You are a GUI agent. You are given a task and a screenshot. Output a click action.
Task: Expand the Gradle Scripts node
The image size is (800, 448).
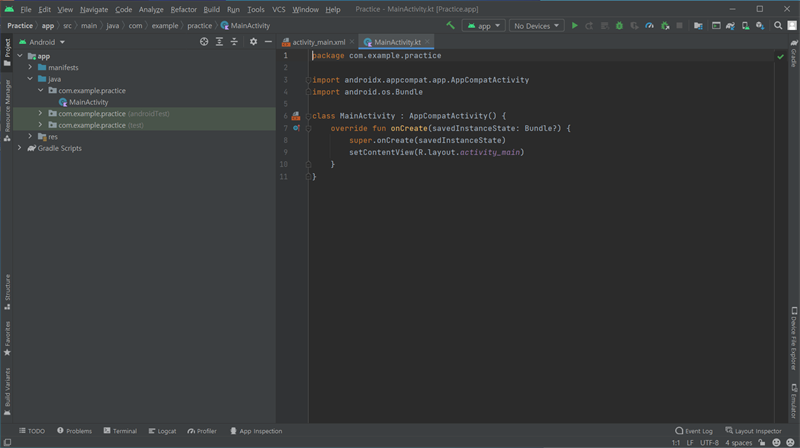pos(20,148)
